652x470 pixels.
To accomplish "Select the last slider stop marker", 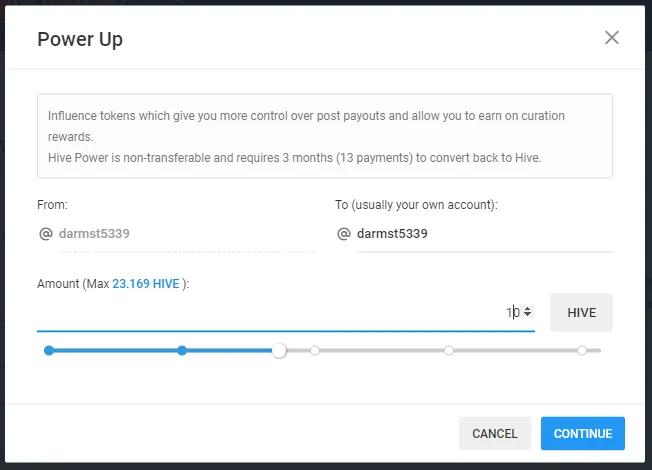I will [582, 351].
